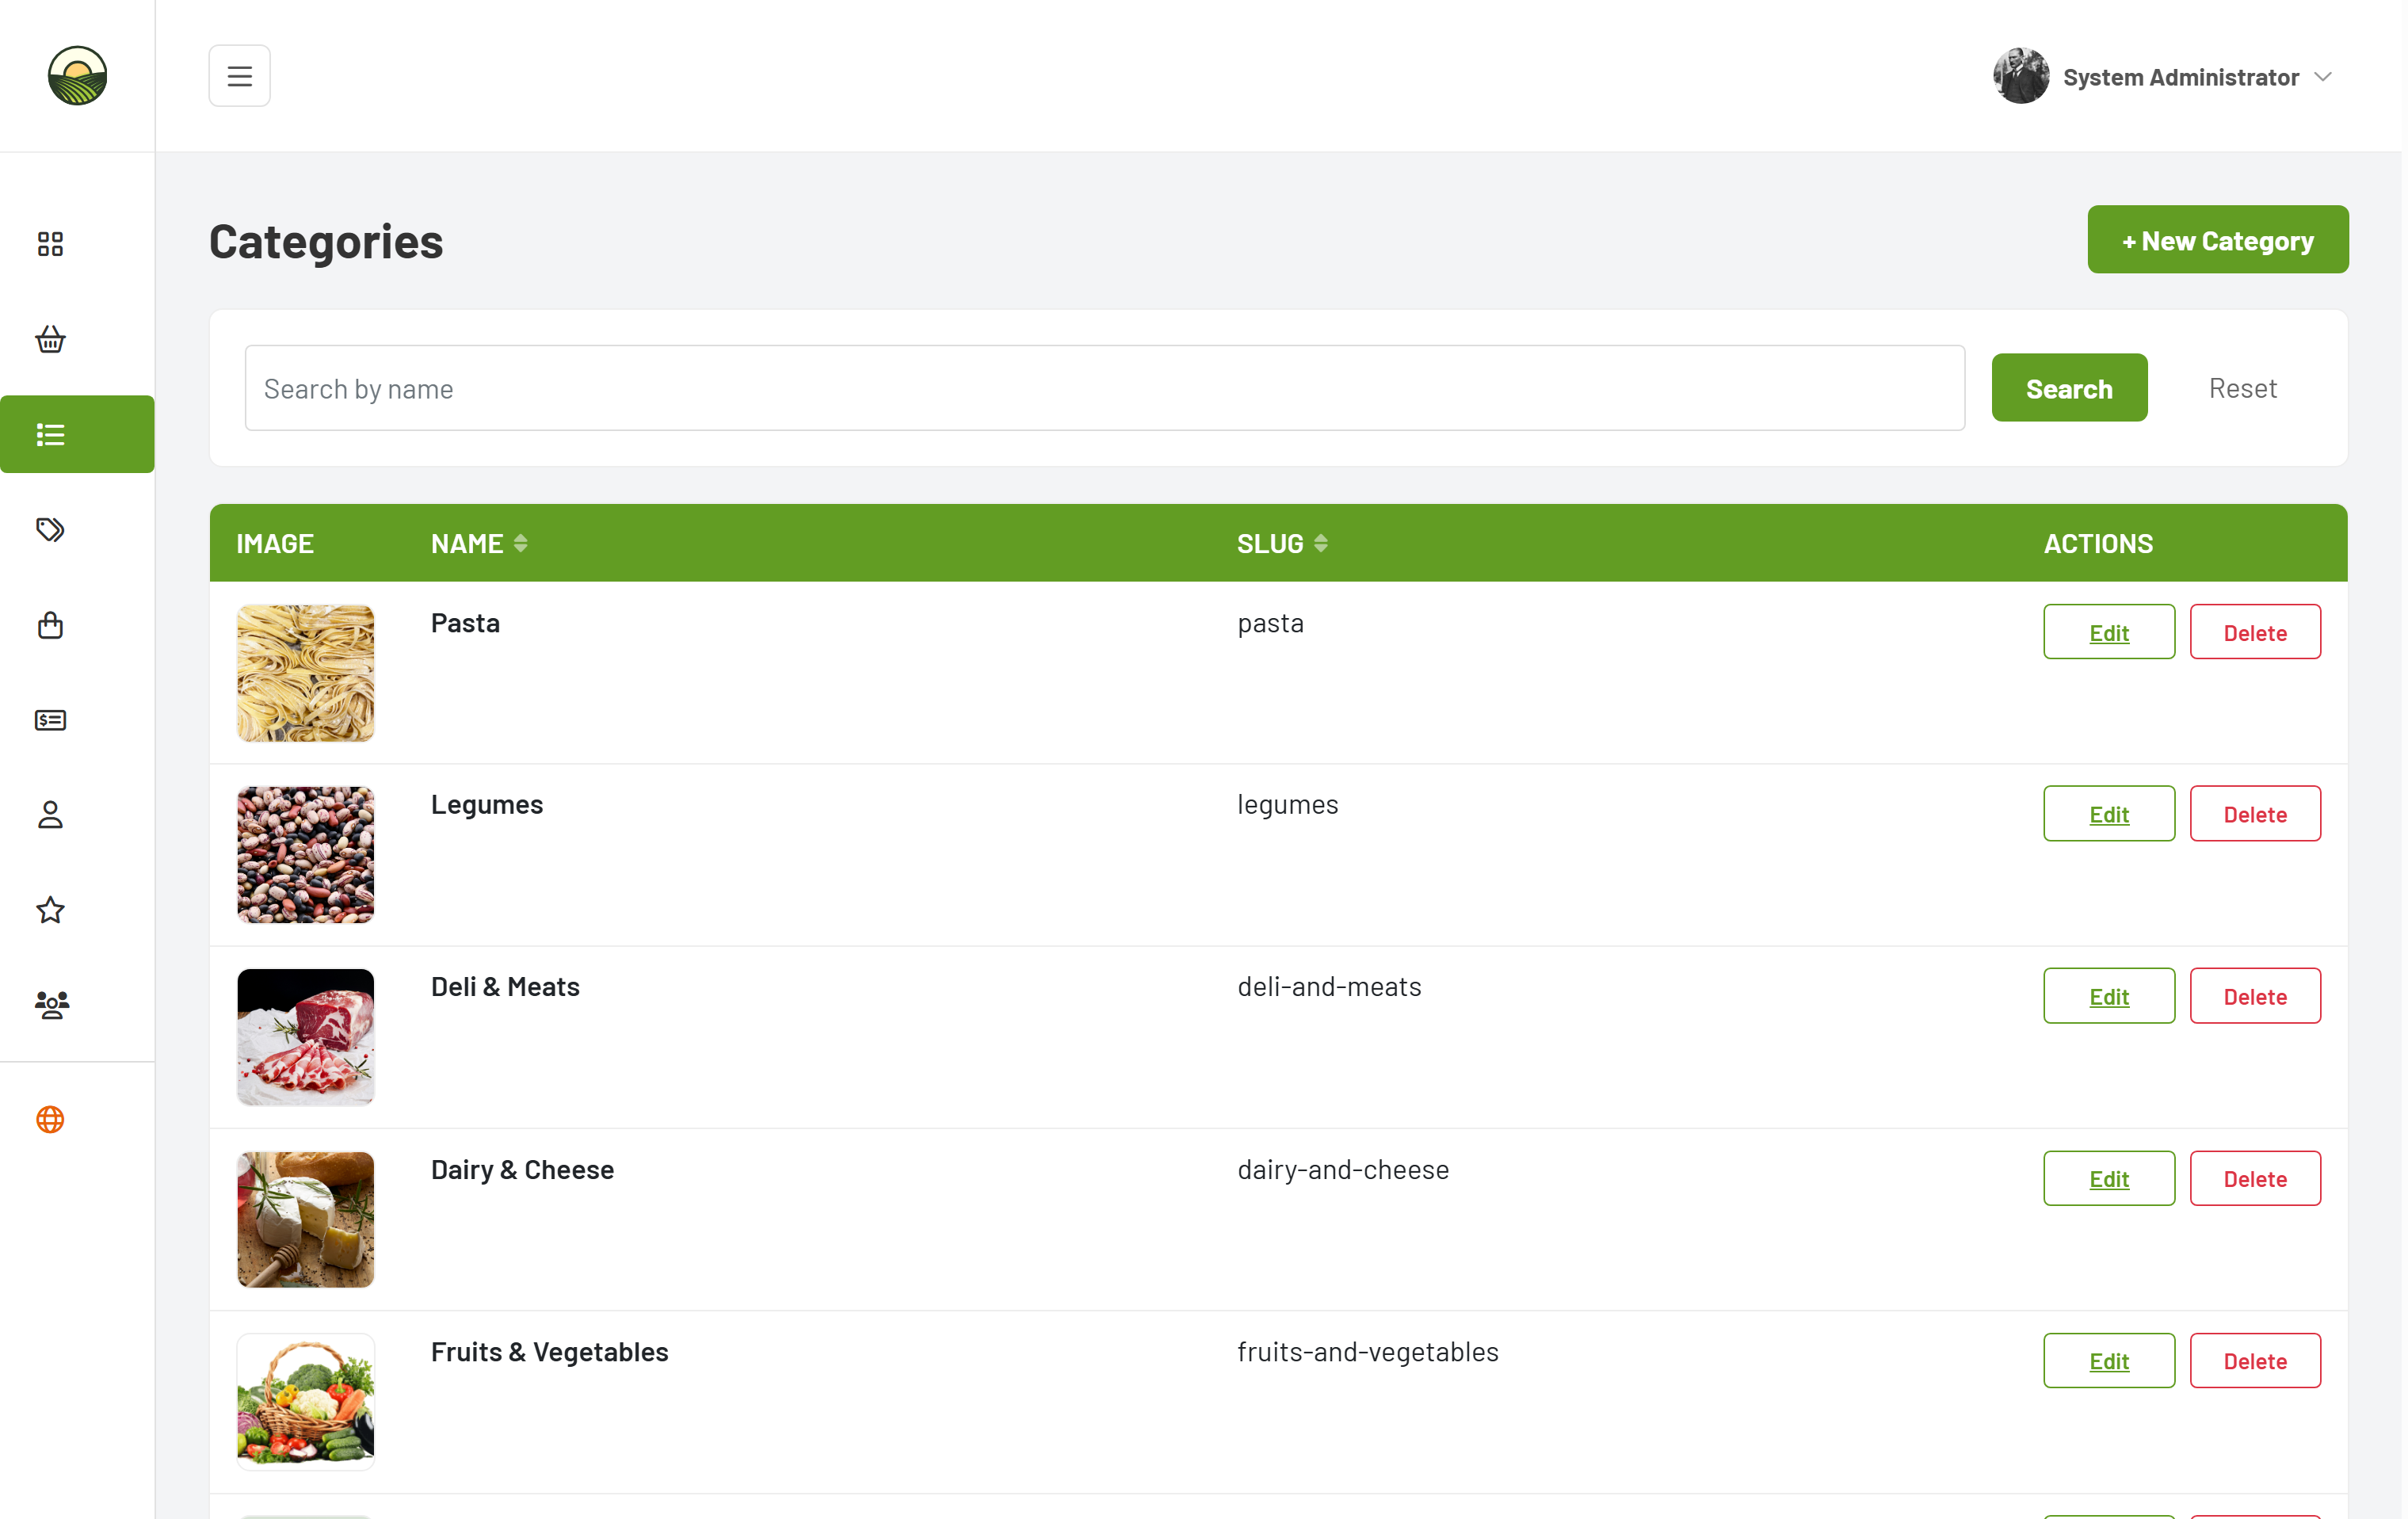2408x1519 pixels.
Task: Toggle the hamburger menu button
Action: (x=239, y=76)
